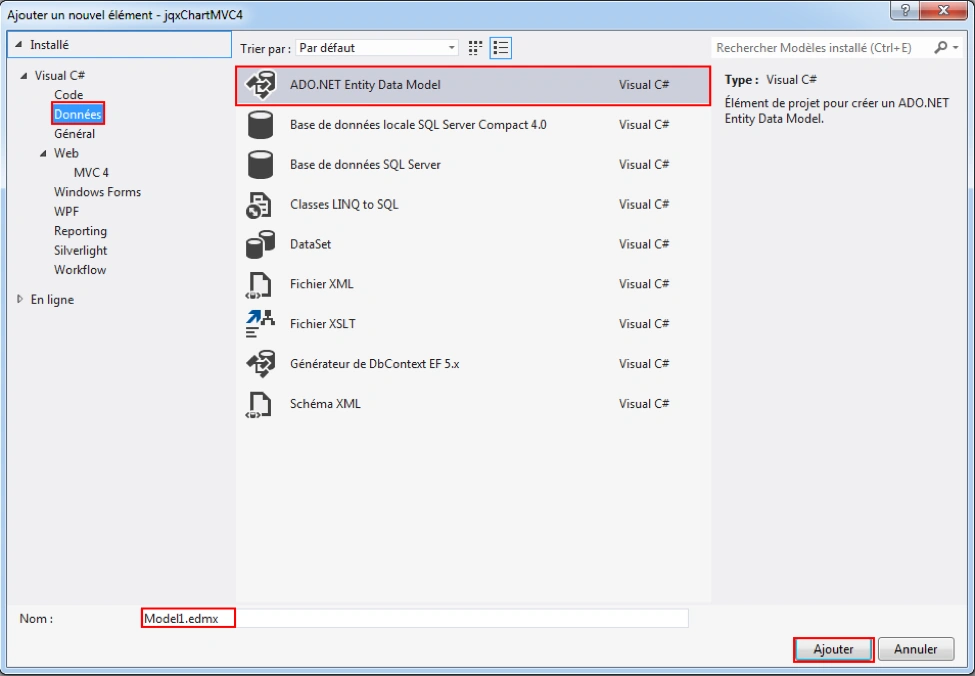The width and height of the screenshot is (975, 676).
Task: Collapse the Visual C# tree node
Action: point(24,76)
